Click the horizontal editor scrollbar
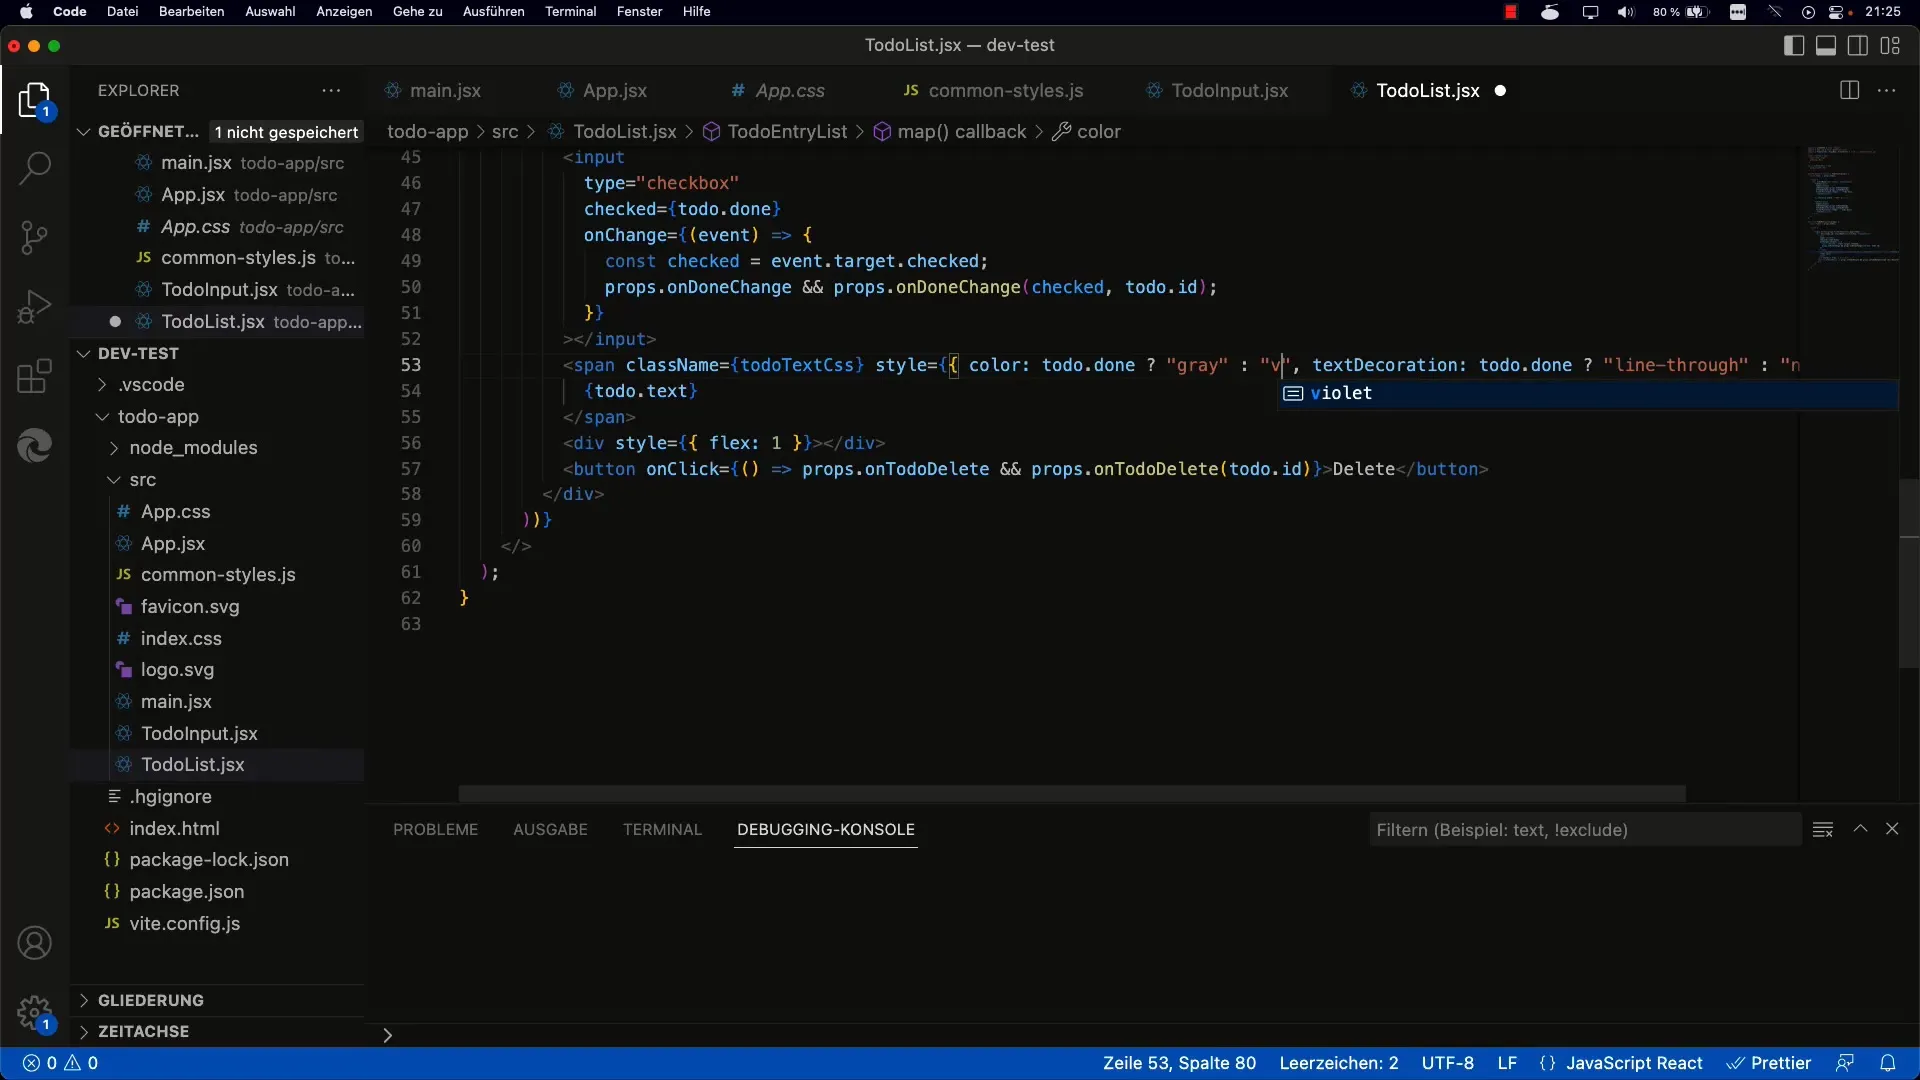Viewport: 1920px width, 1080px height. (1072, 794)
